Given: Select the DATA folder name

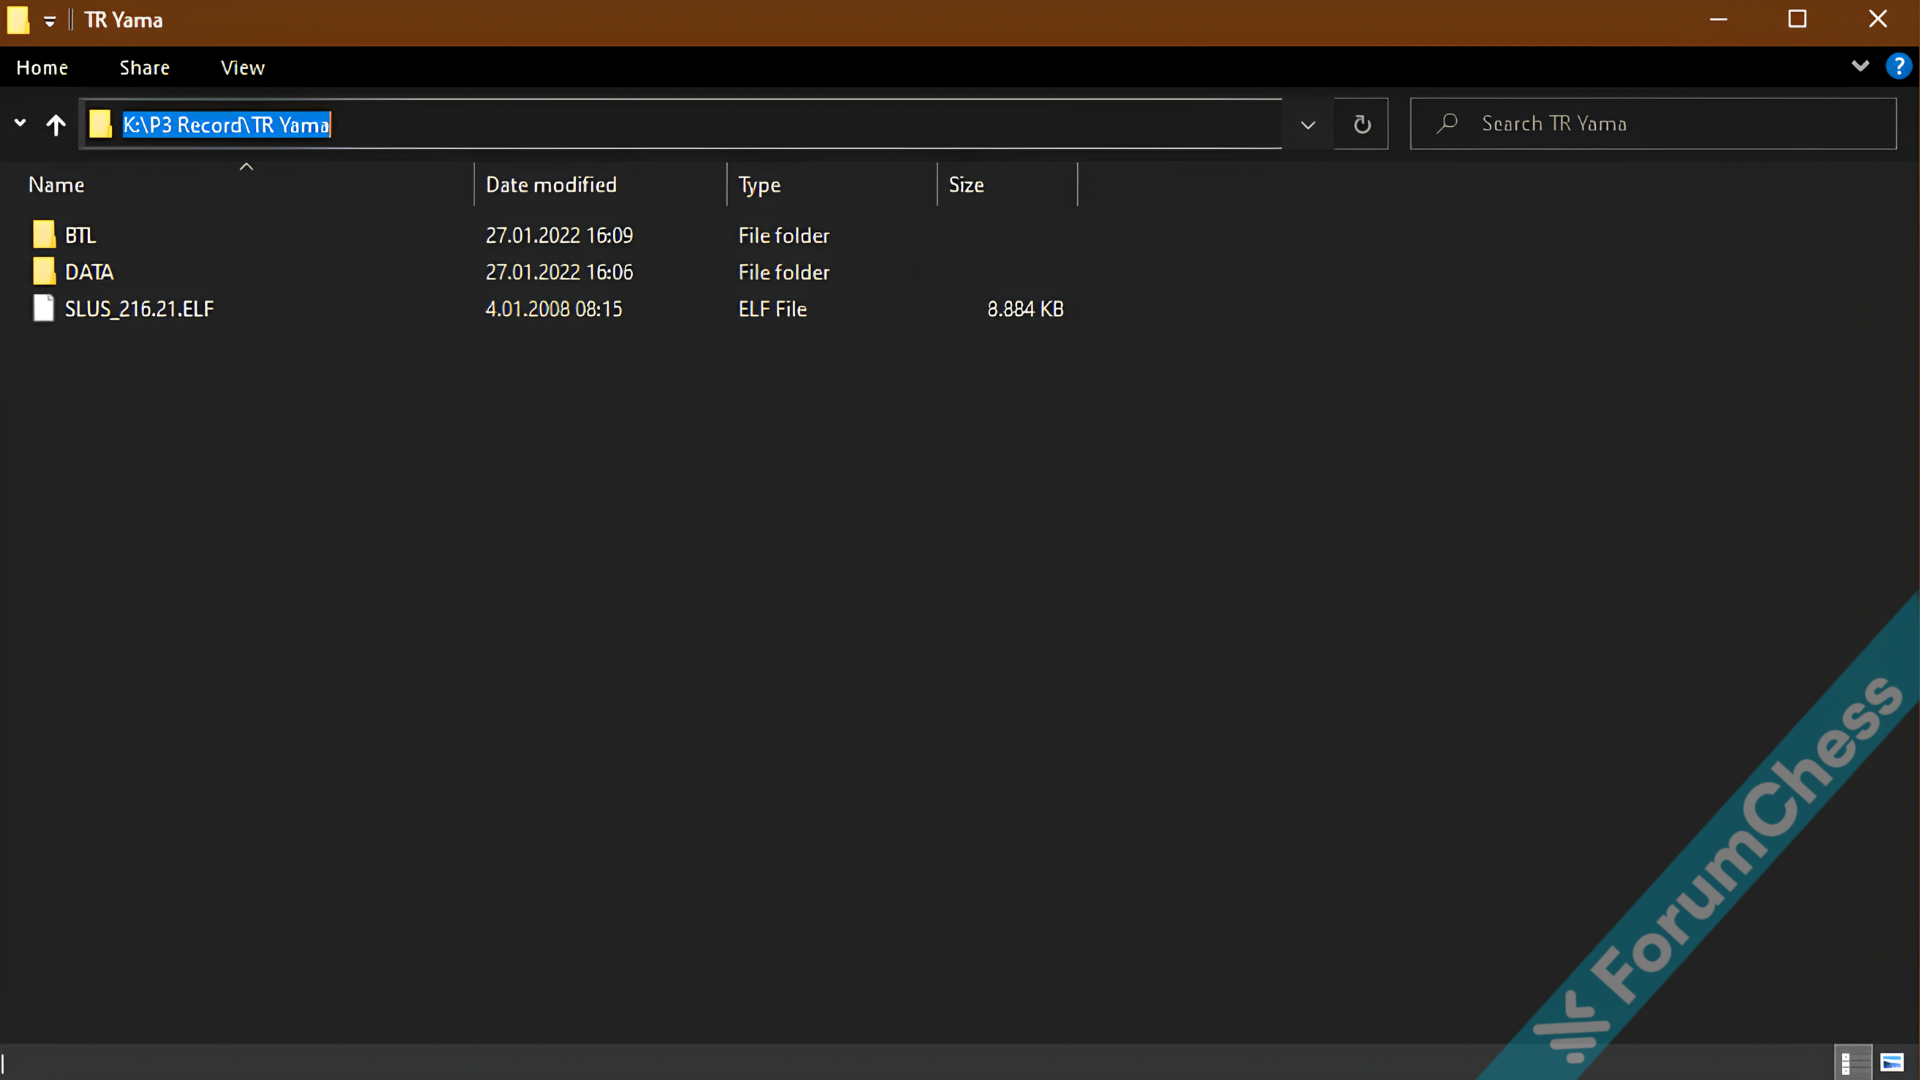Looking at the screenshot, I should (x=89, y=272).
